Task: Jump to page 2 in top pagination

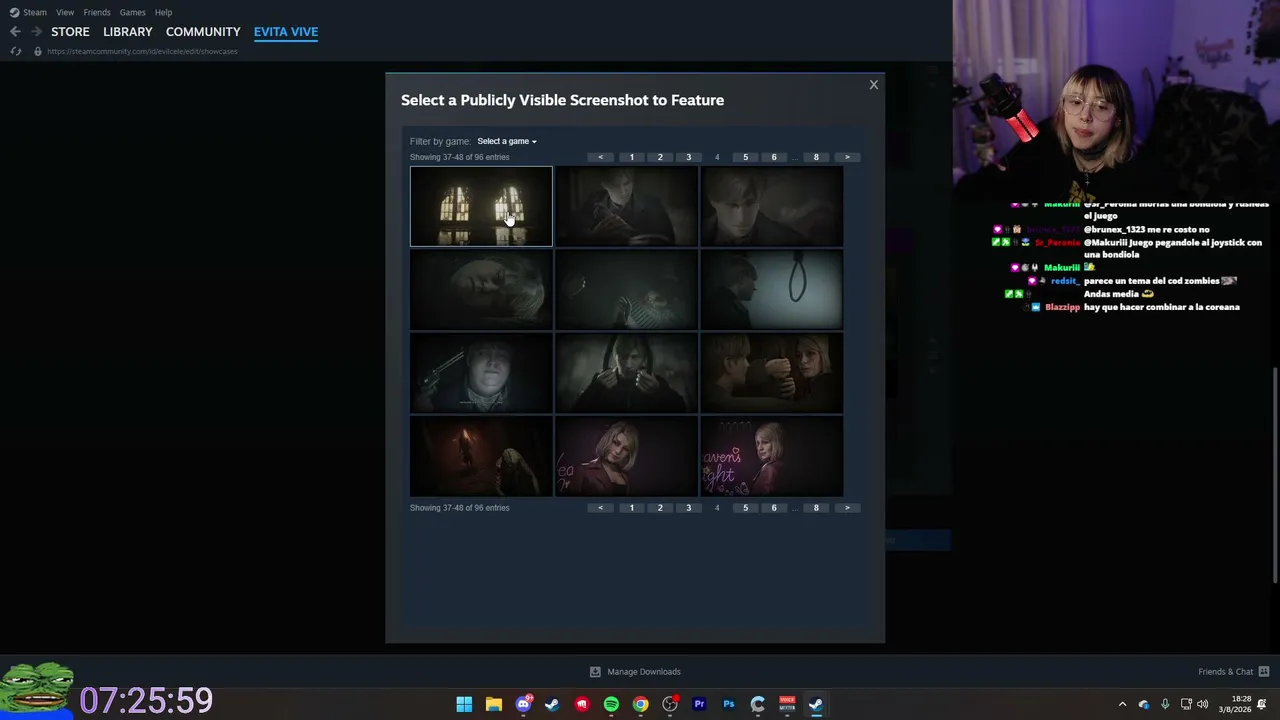Action: tap(660, 157)
